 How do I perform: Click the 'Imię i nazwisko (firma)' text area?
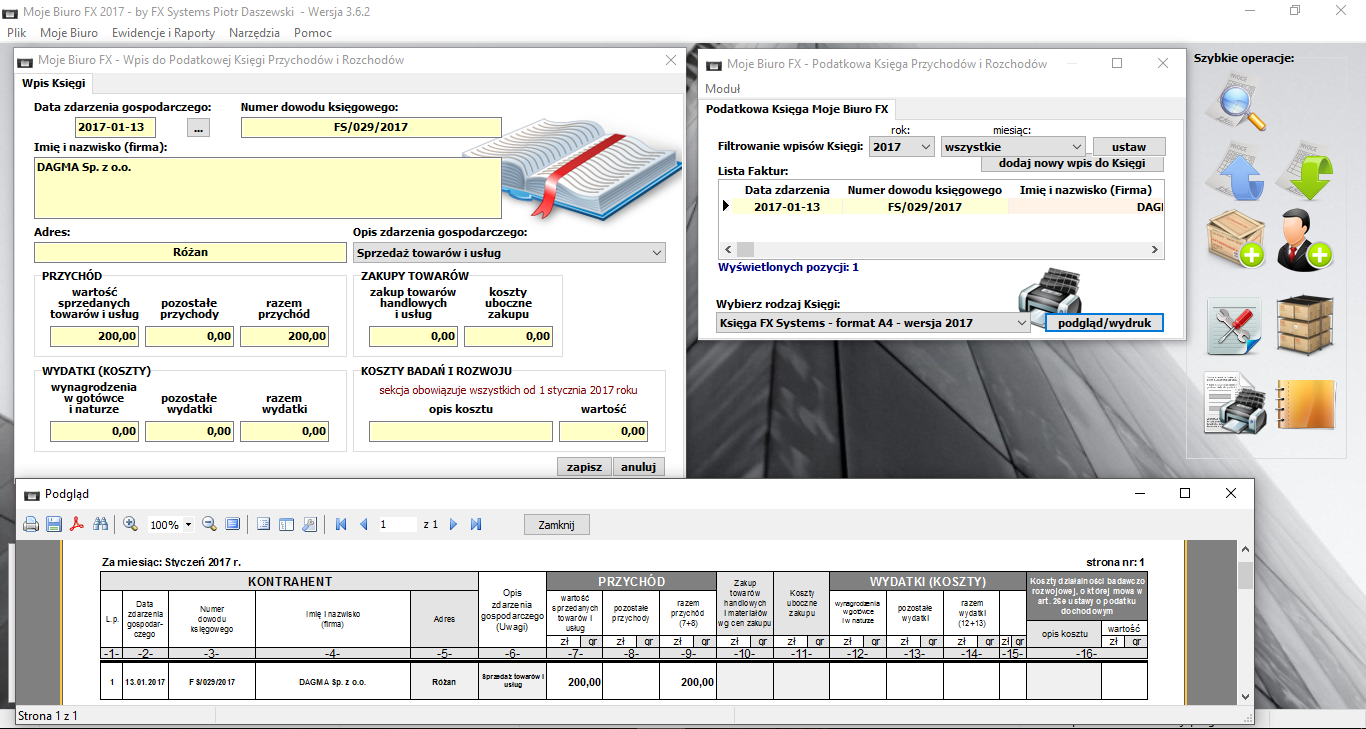pyautogui.click(x=268, y=187)
